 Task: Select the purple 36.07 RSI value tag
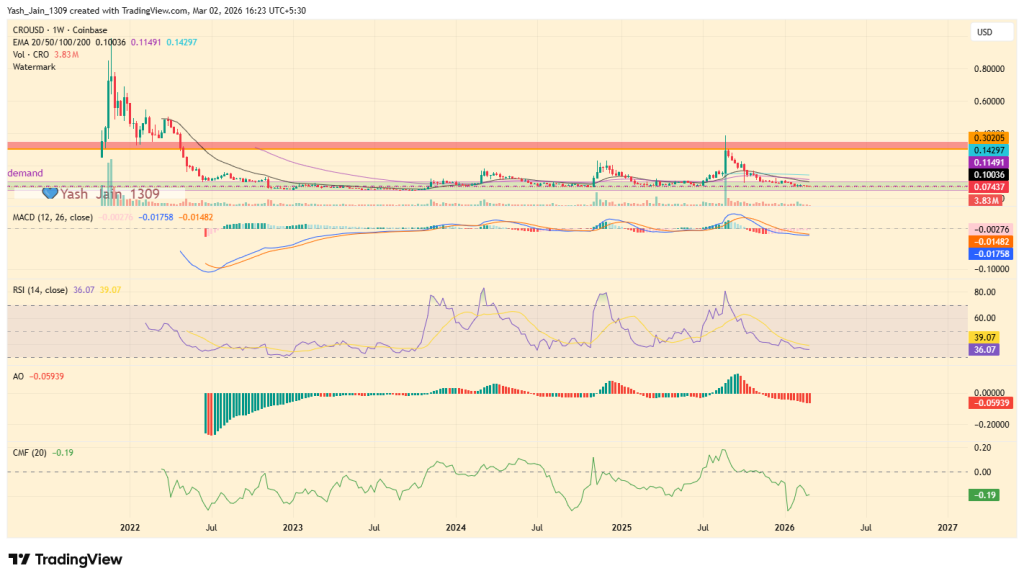(985, 351)
